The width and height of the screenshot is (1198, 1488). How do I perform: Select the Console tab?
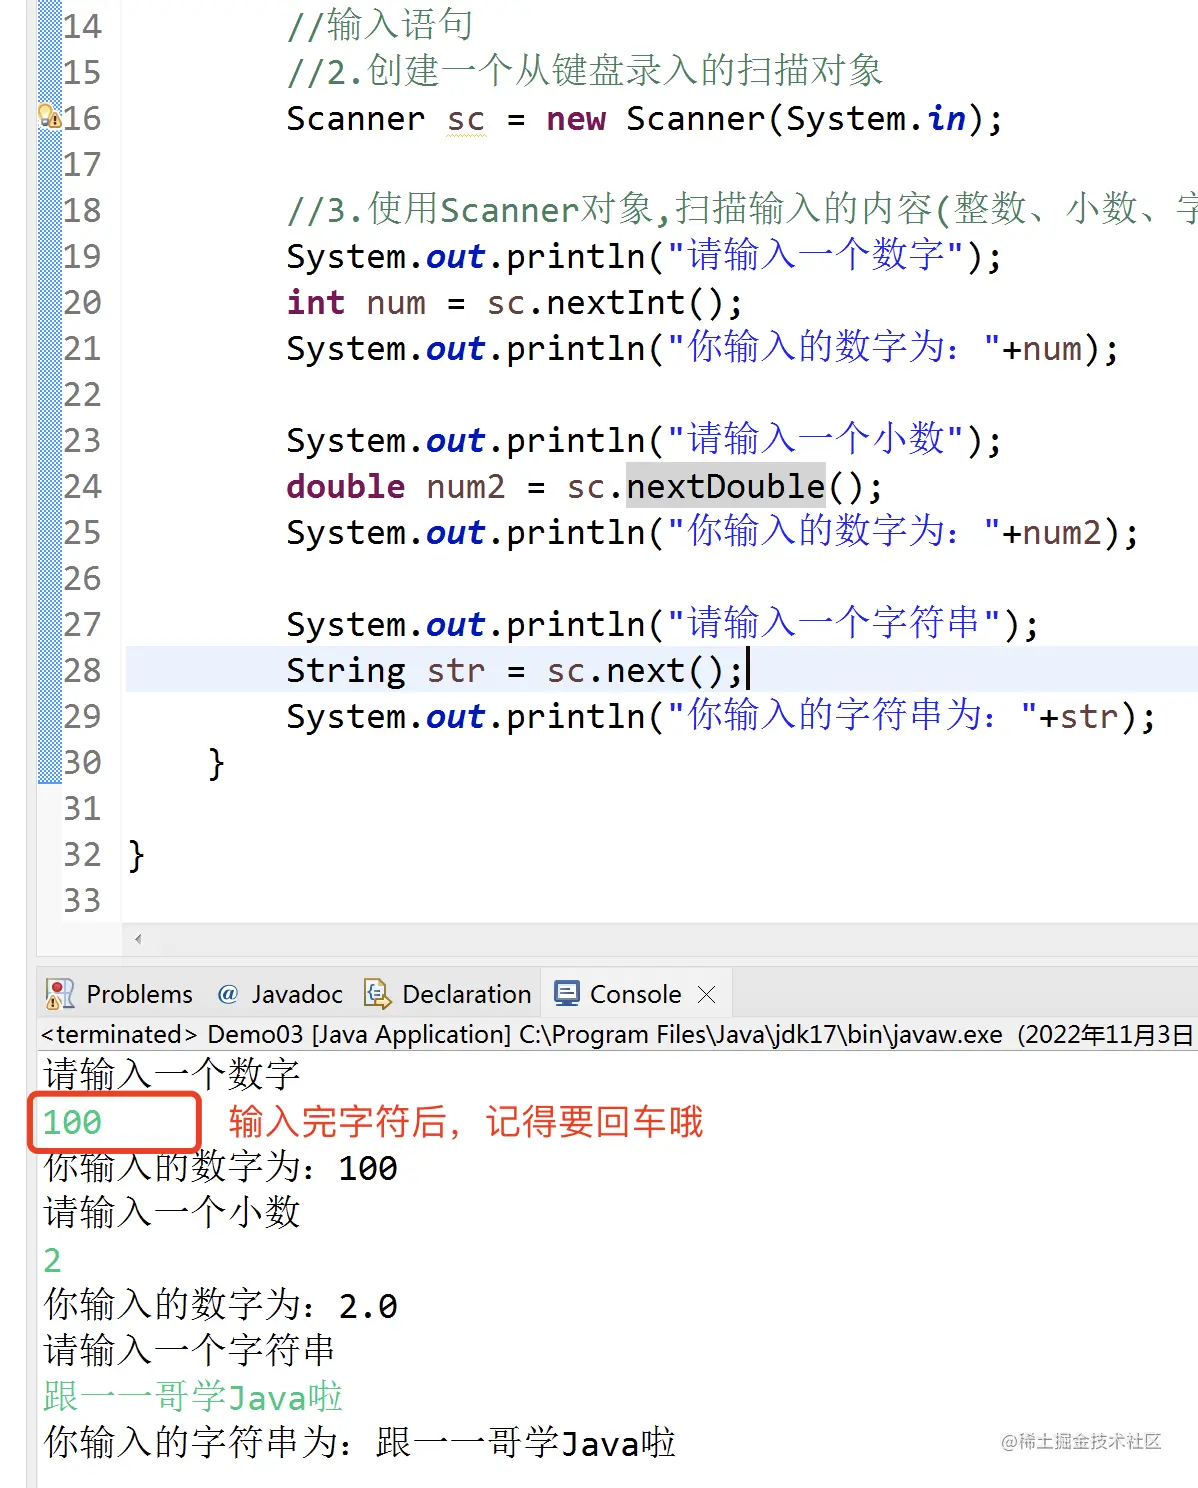pyautogui.click(x=634, y=994)
